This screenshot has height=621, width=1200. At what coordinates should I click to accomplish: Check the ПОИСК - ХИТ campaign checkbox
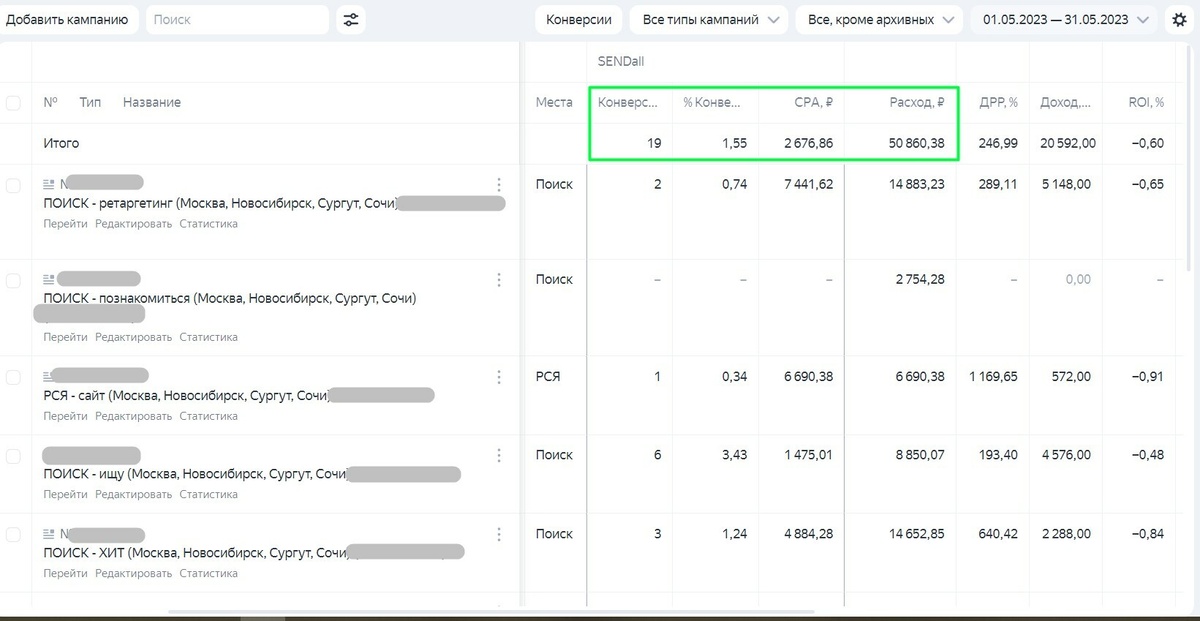[13, 535]
